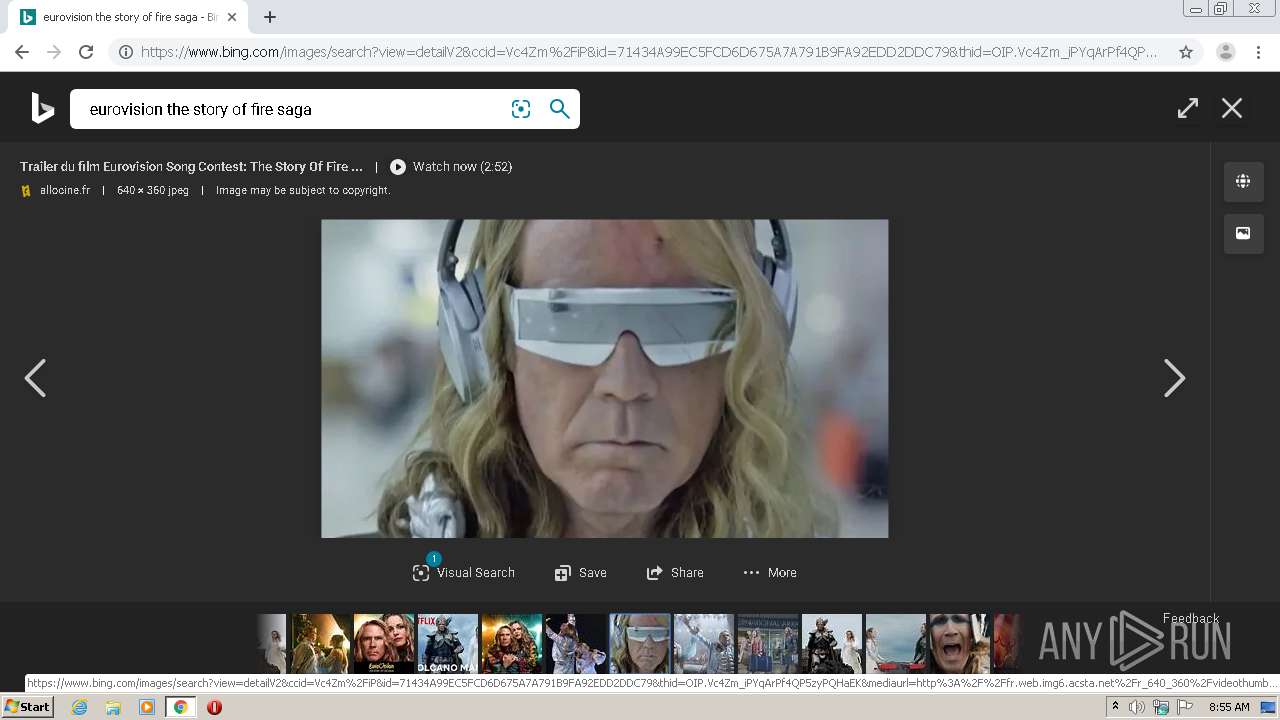
Task: Click the 8:55 AM clock
Action: tap(1229, 707)
